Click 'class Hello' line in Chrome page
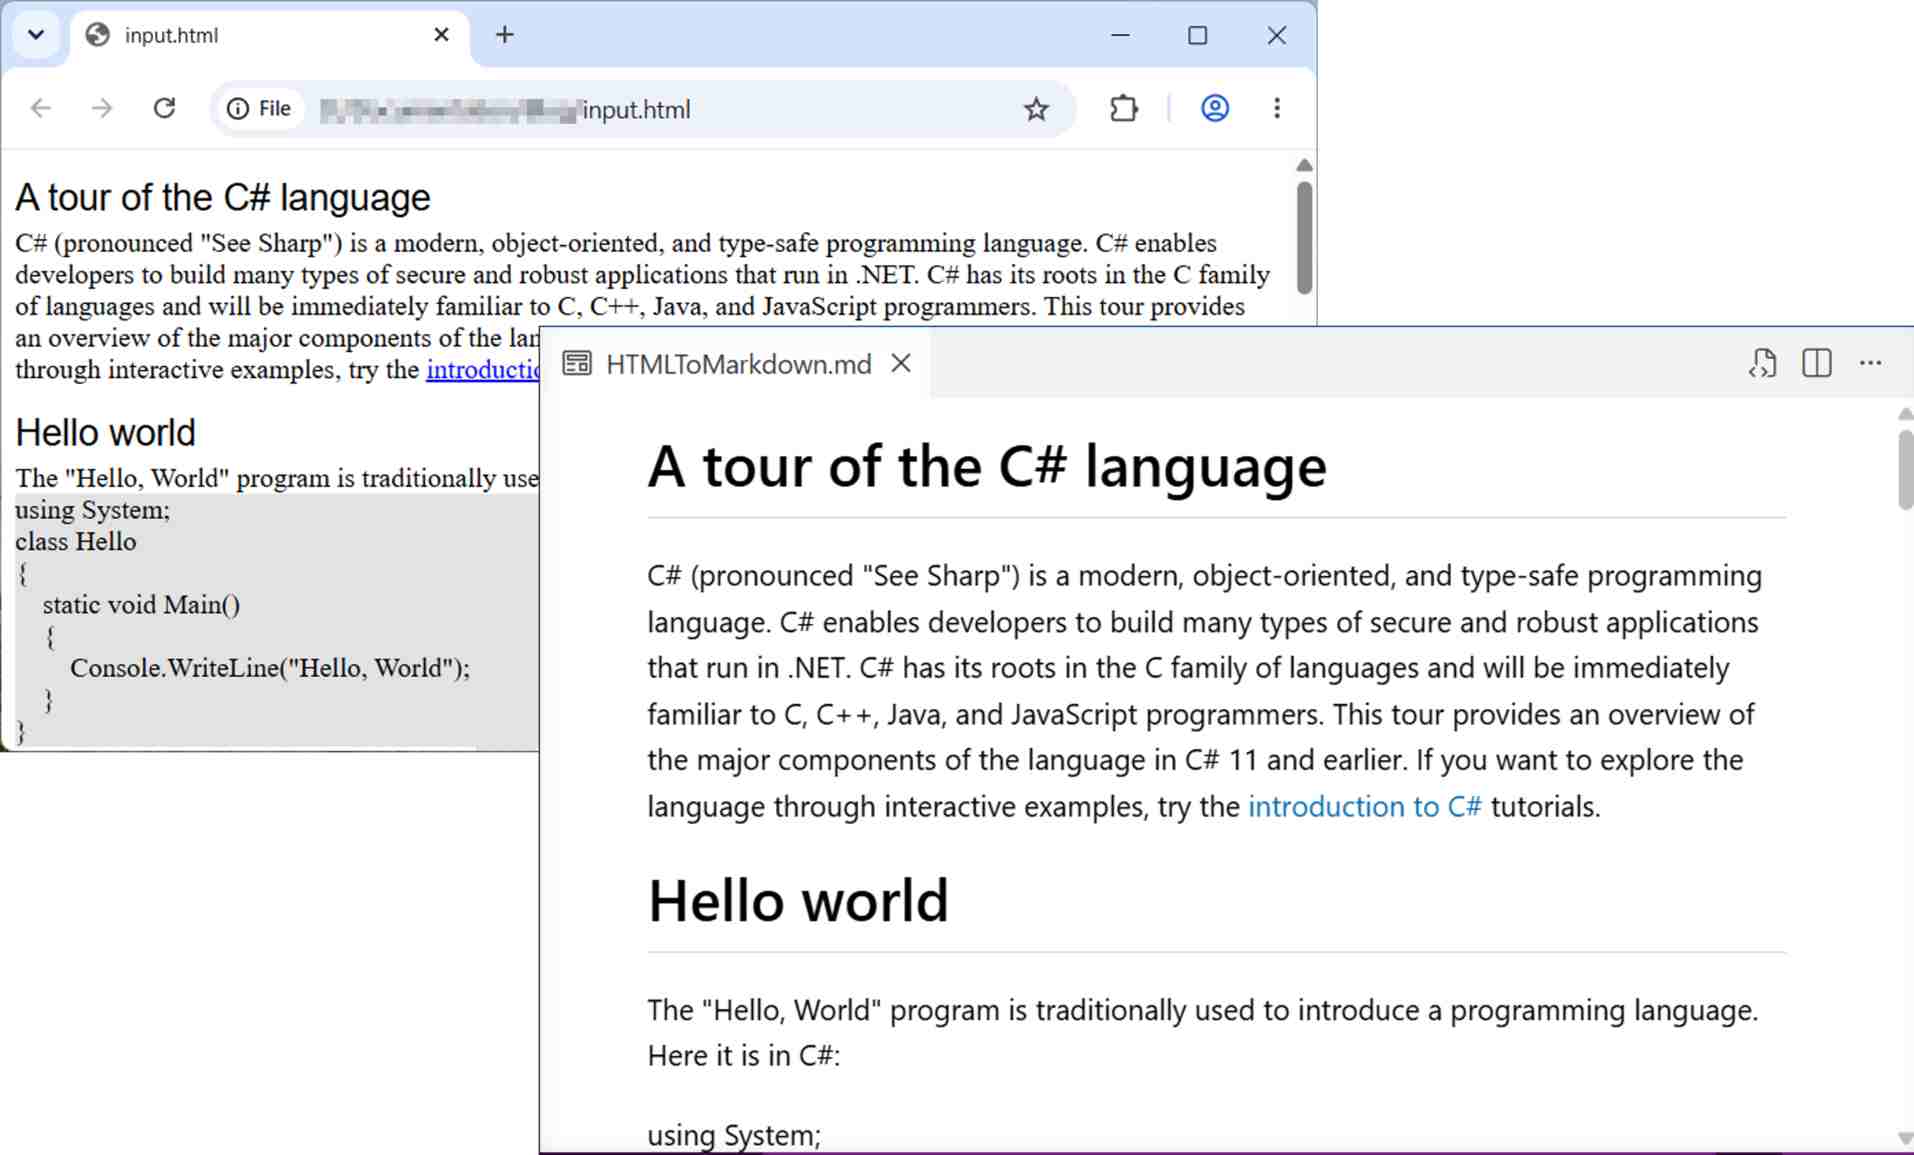 (76, 542)
